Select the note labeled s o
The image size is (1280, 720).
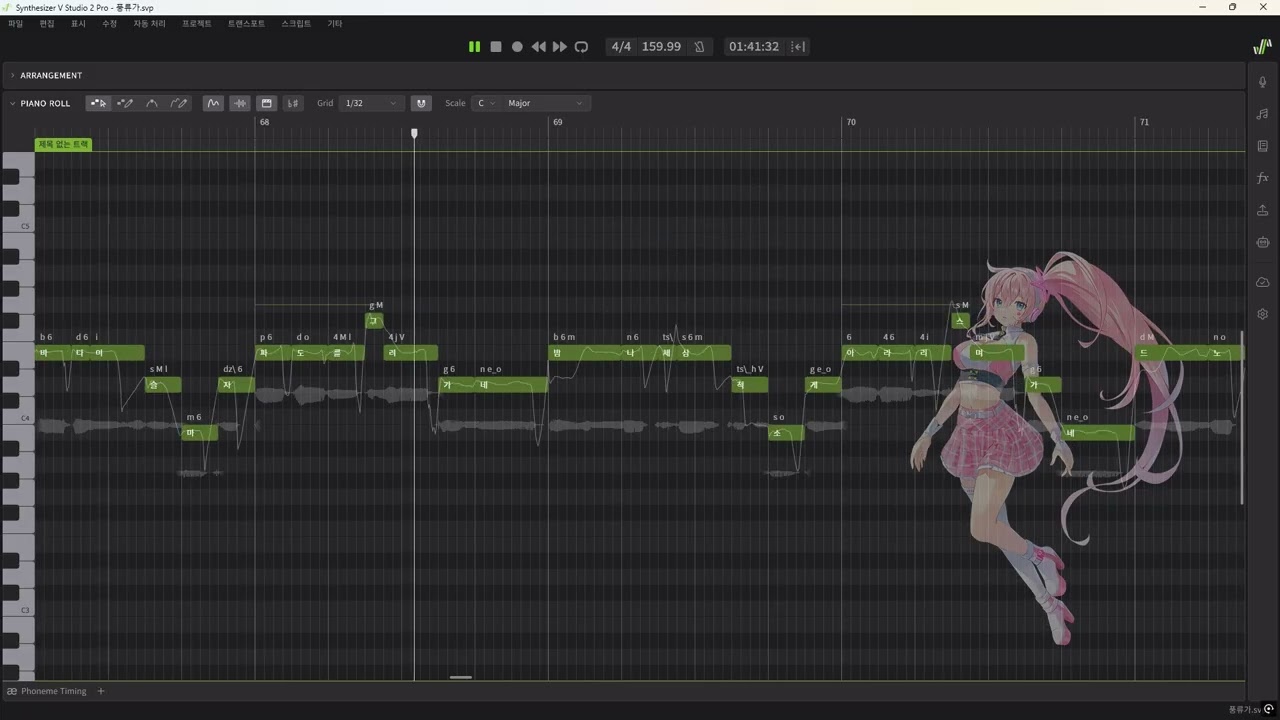pos(786,433)
